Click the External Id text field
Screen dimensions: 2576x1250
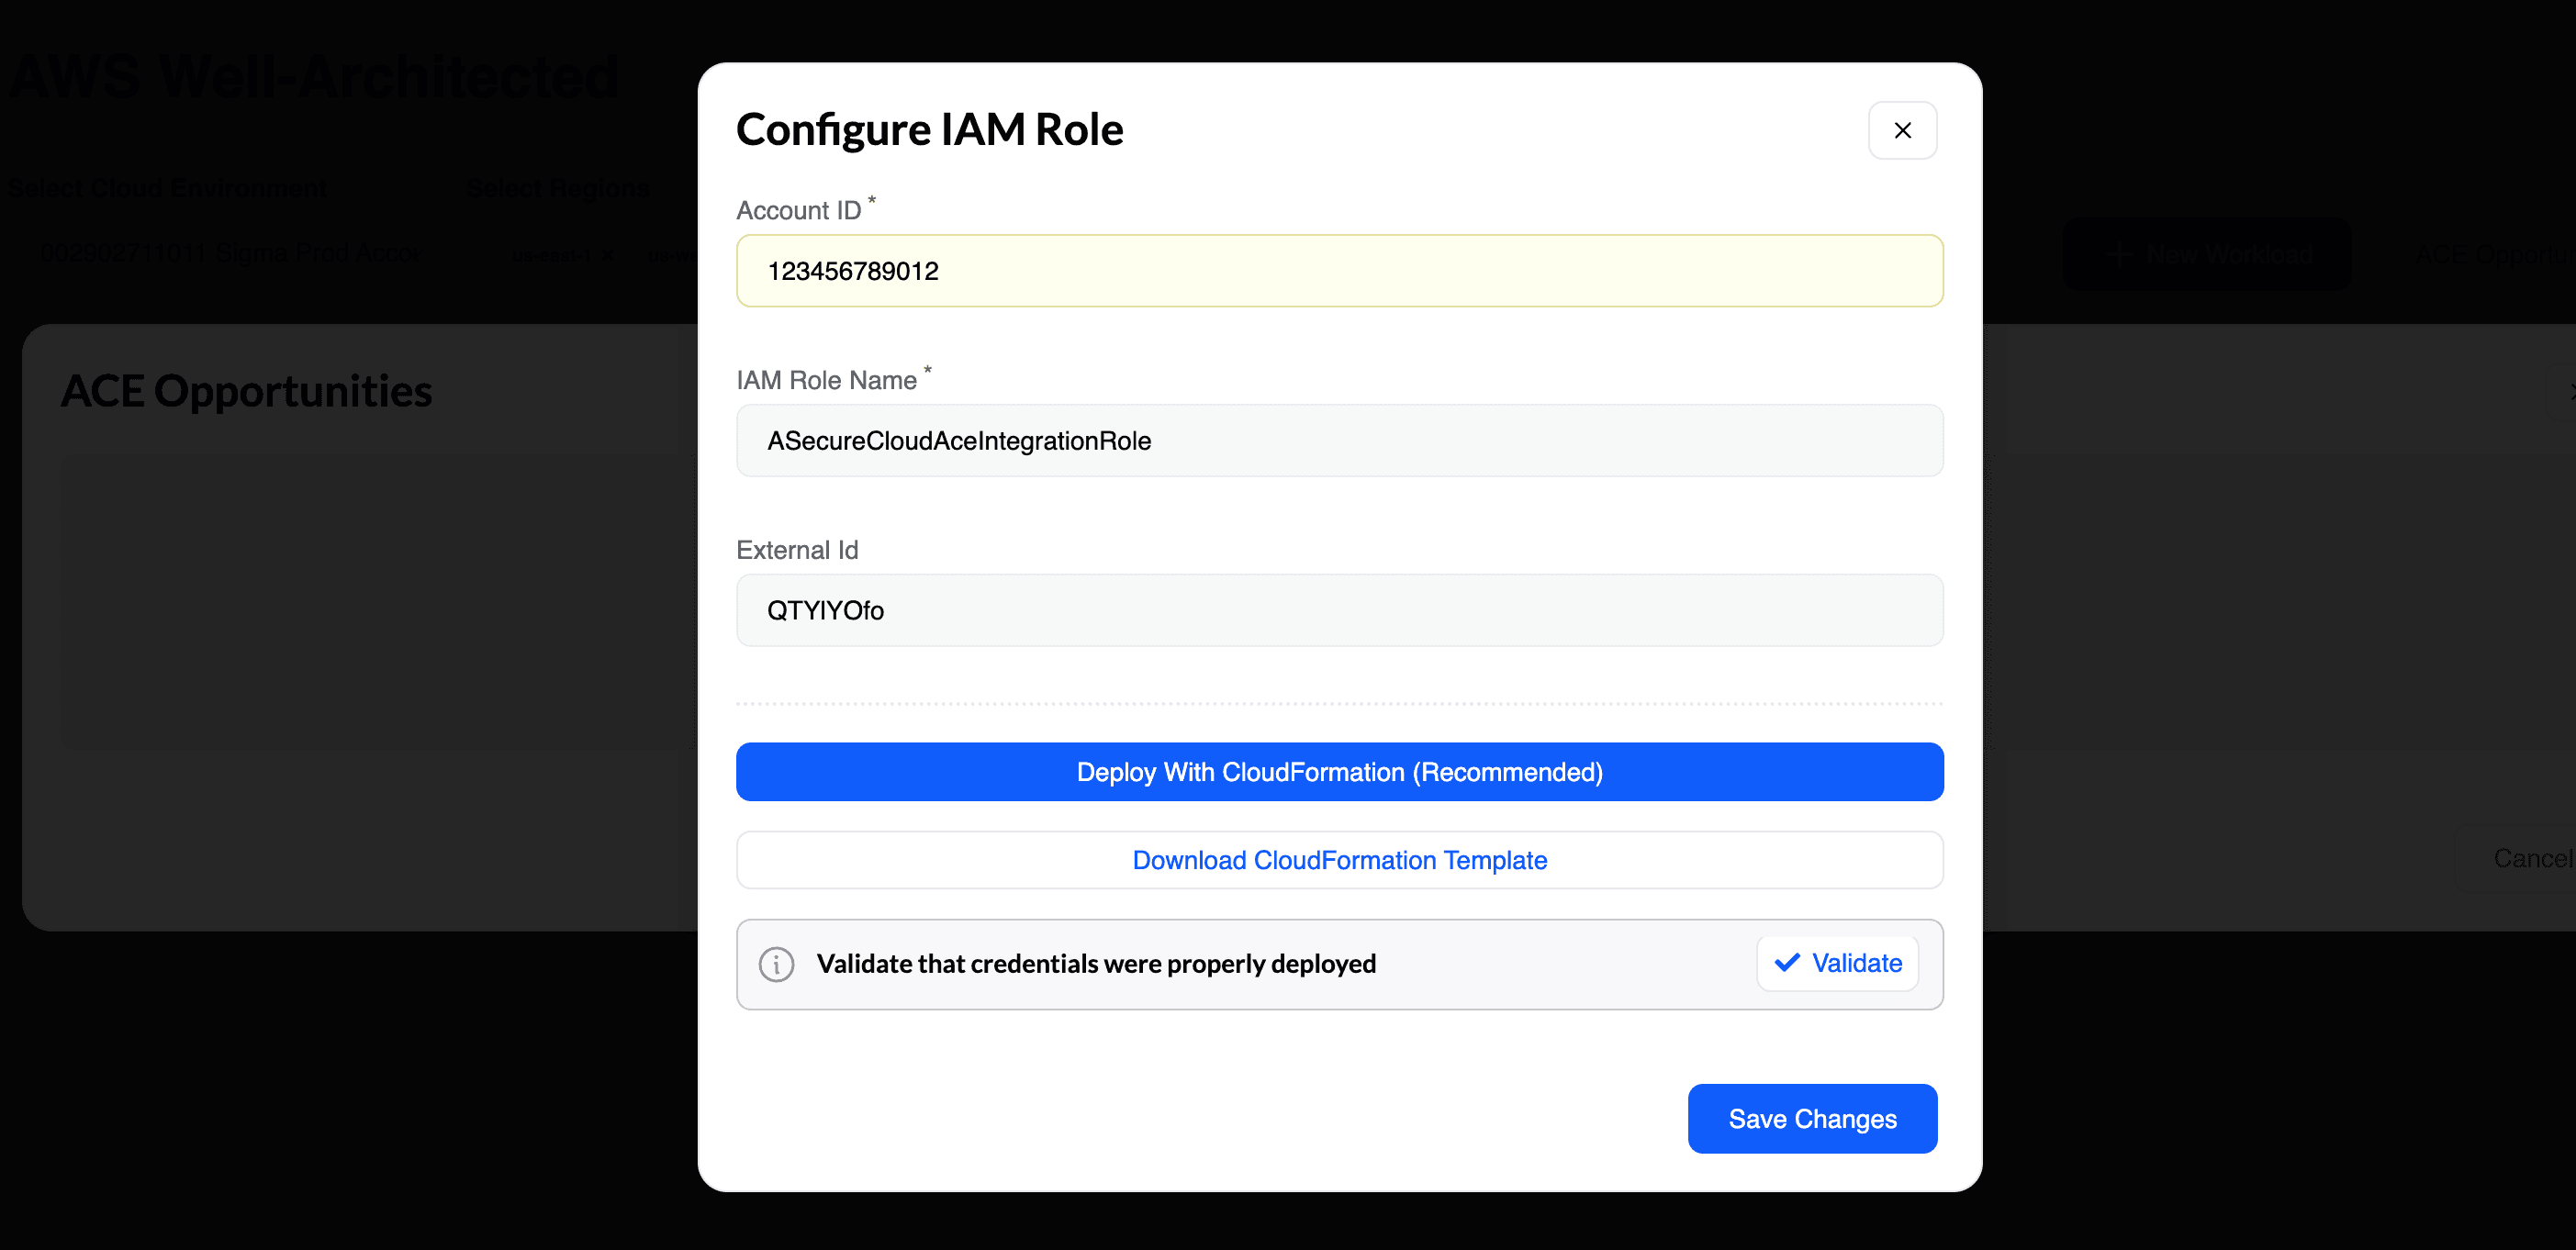click(1339, 610)
